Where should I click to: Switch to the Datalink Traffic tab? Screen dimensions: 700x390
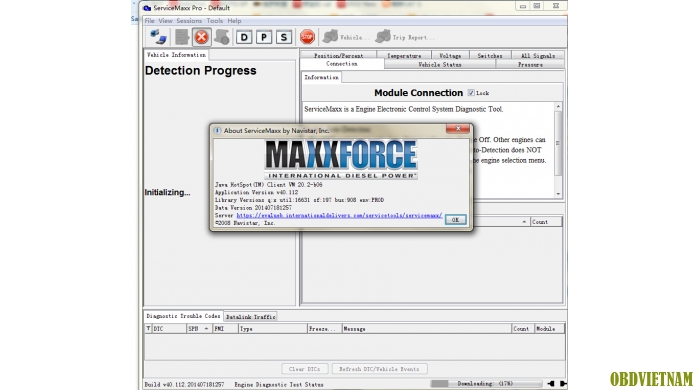250,316
